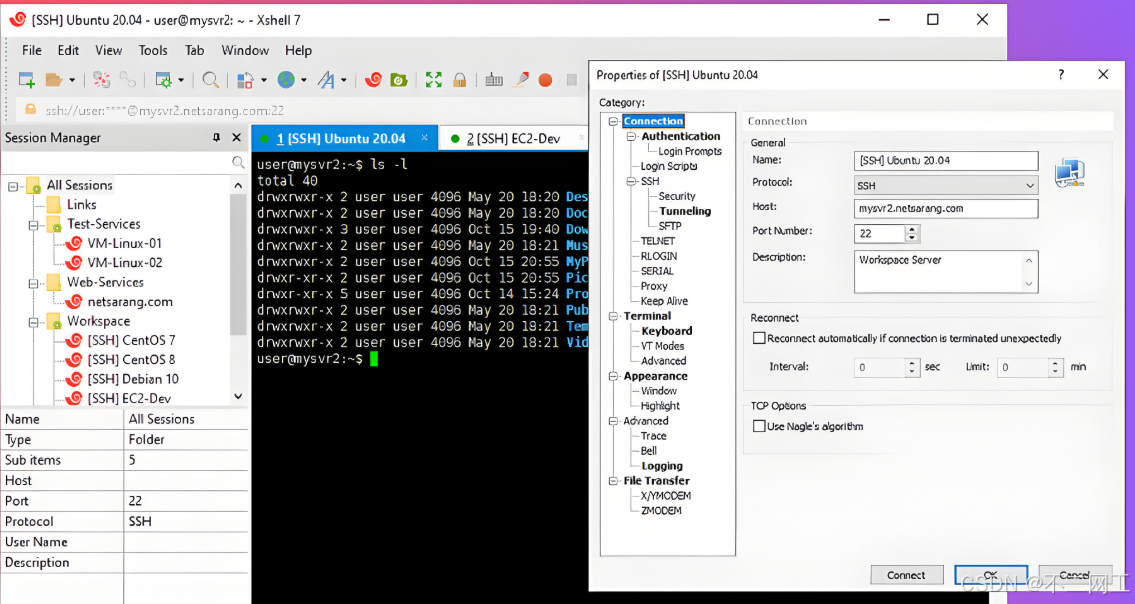This screenshot has width=1135, height=604.
Task: Open dropdown arrow beside globe icon
Action: pos(303,80)
